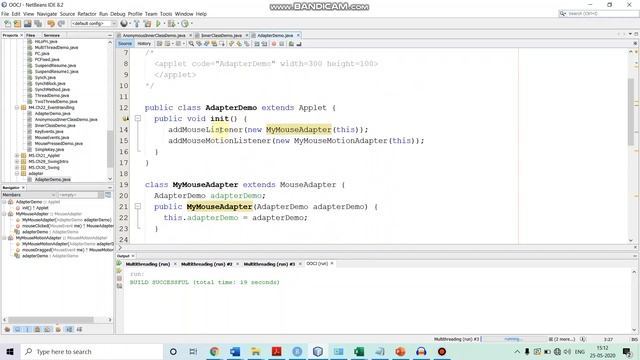Click the Last Edit icon in editor toolbar
This screenshot has height=360, width=640.
click(160, 44)
